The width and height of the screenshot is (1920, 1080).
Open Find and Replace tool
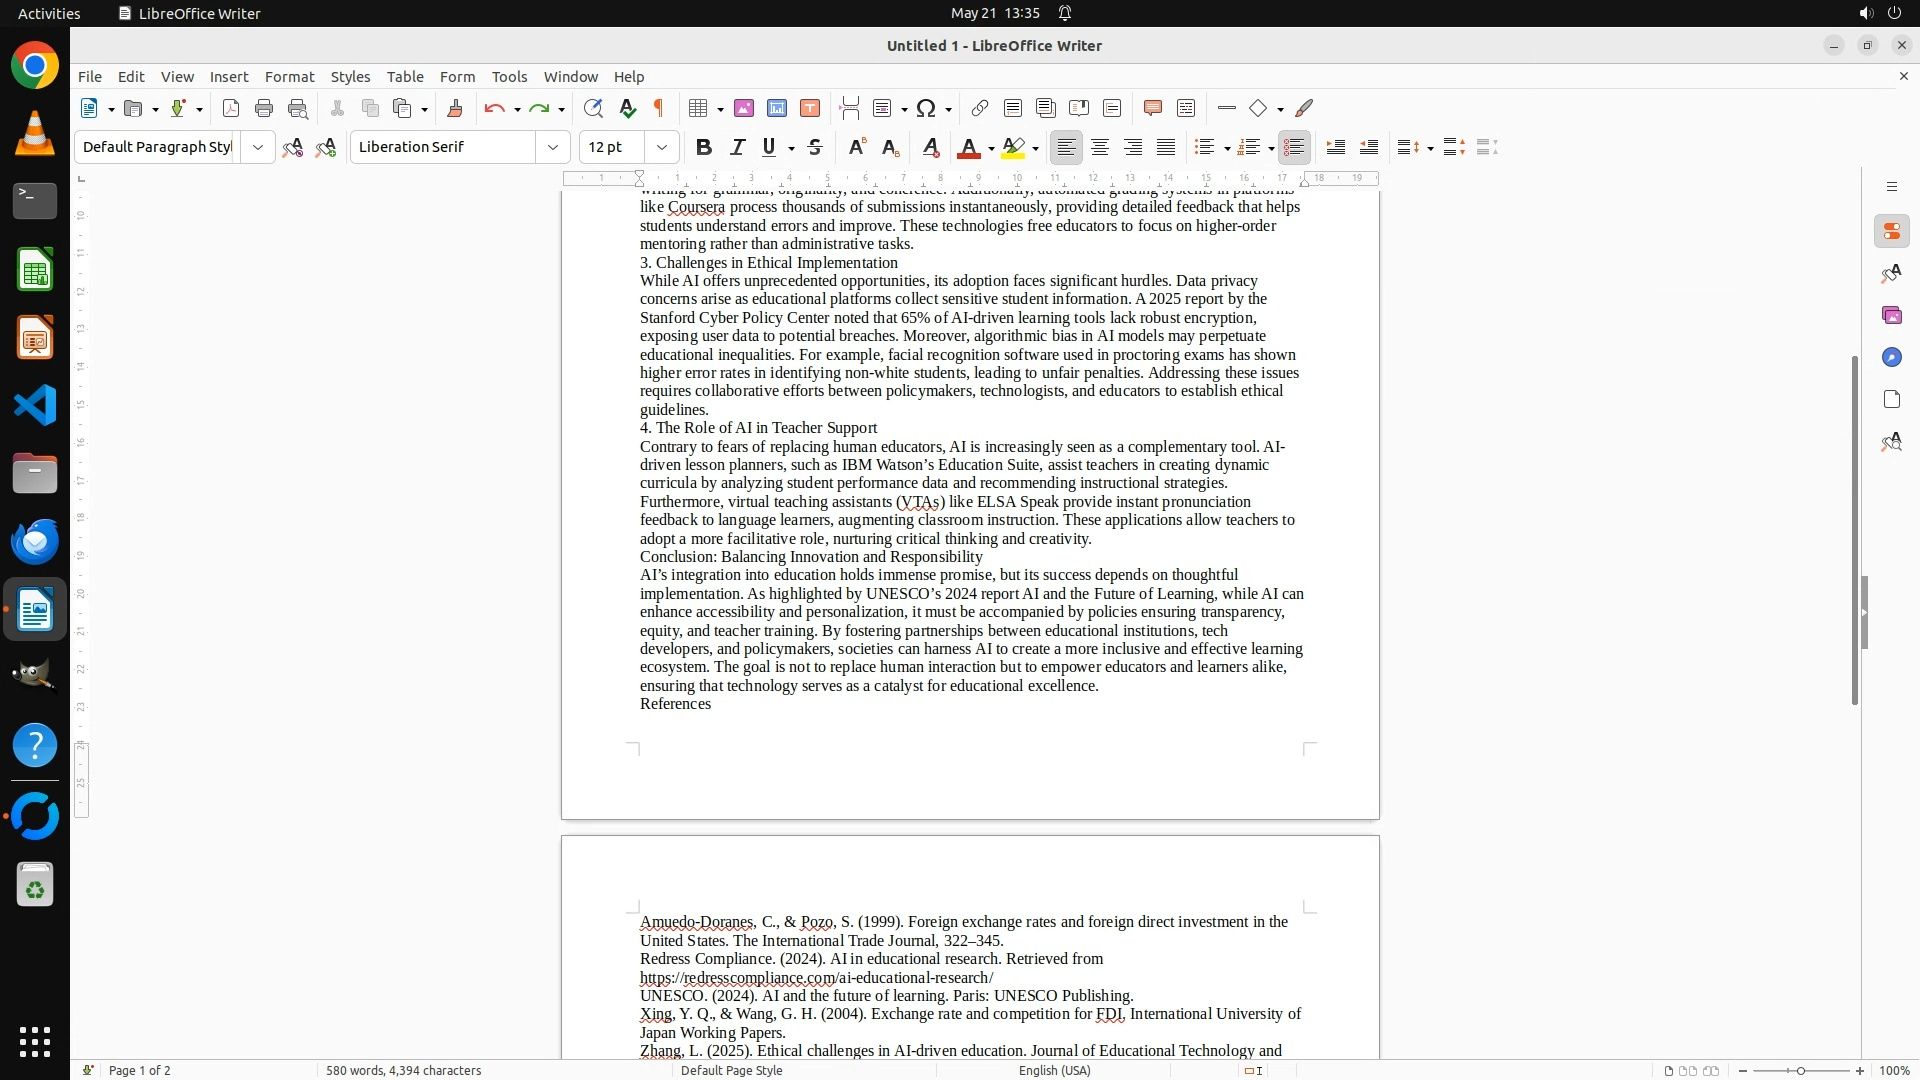[593, 109]
